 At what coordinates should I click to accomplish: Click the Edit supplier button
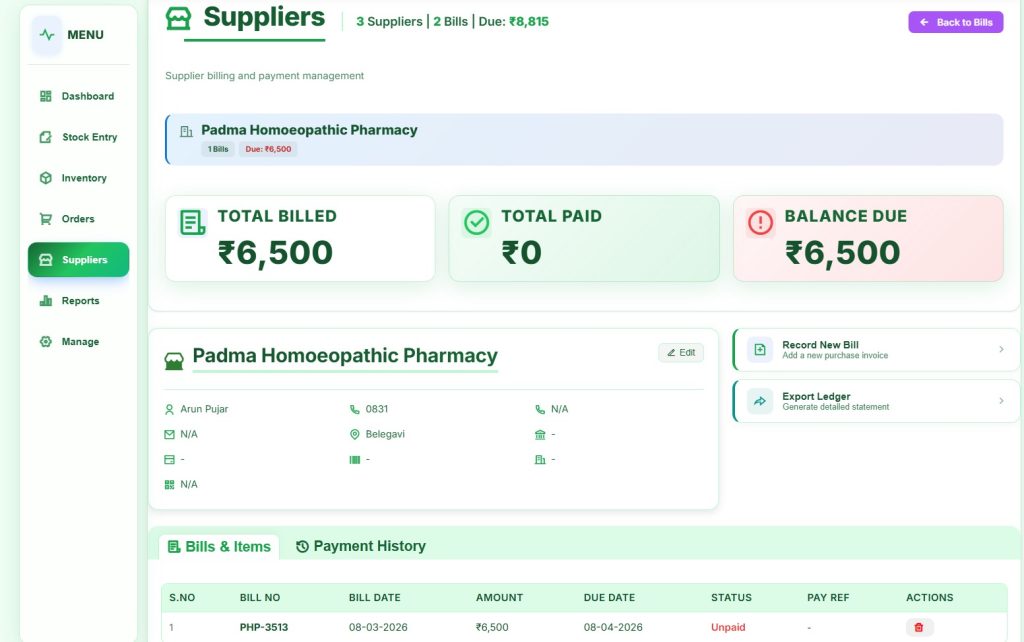tap(681, 353)
